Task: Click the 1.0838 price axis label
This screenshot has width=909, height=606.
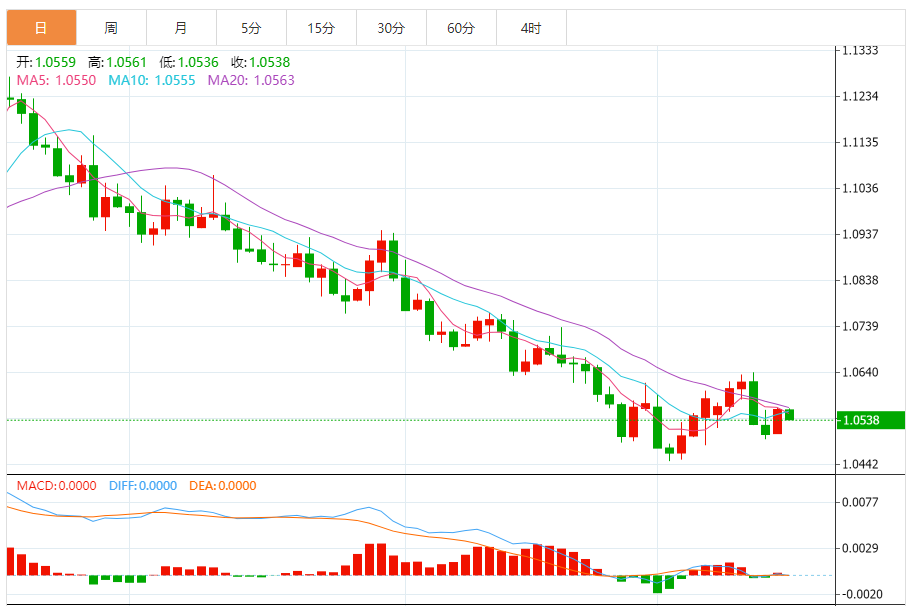Action: coord(860,280)
